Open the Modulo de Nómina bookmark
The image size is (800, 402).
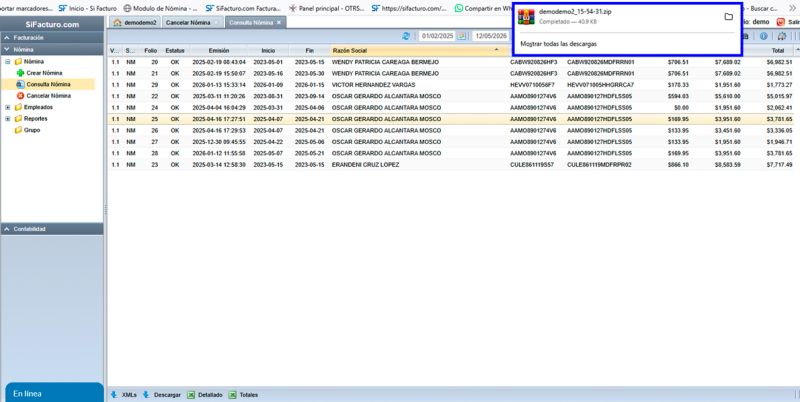click(160, 8)
